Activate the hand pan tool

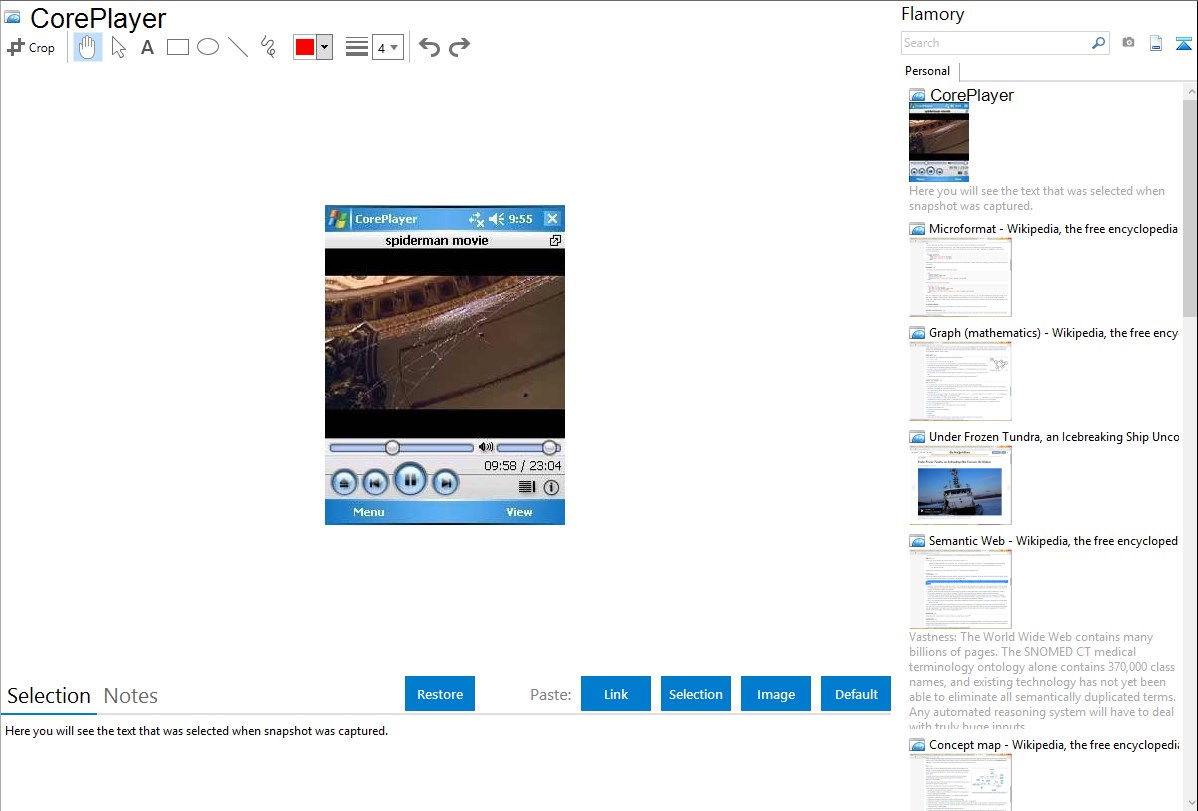pyautogui.click(x=87, y=47)
